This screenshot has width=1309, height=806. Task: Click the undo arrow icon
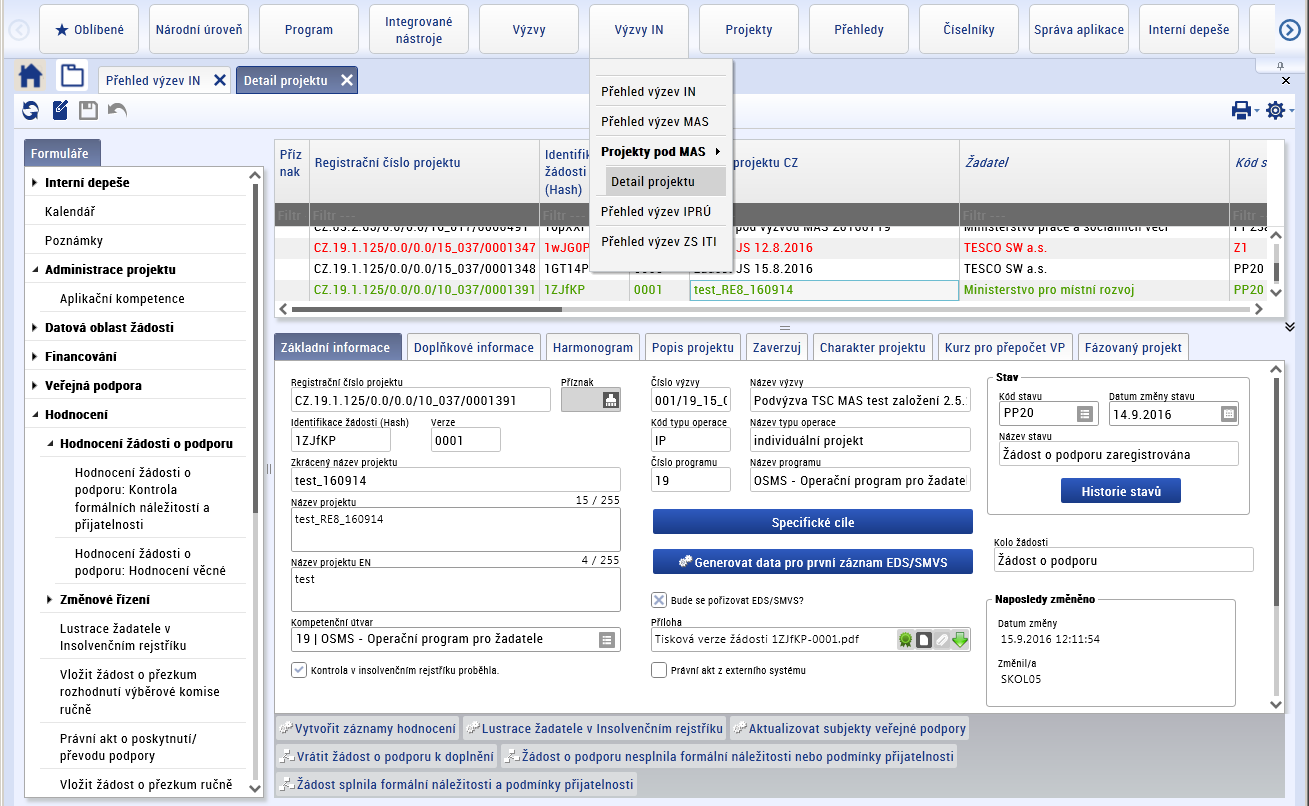click(x=118, y=110)
